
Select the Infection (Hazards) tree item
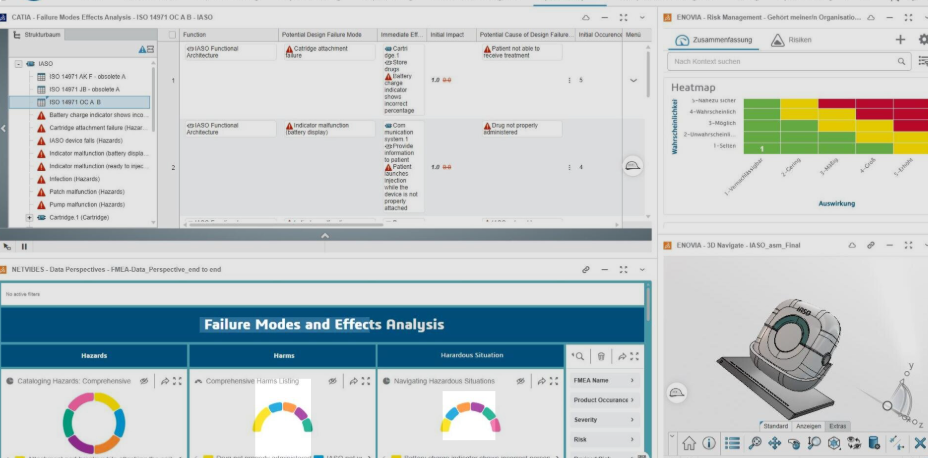click(x=74, y=179)
